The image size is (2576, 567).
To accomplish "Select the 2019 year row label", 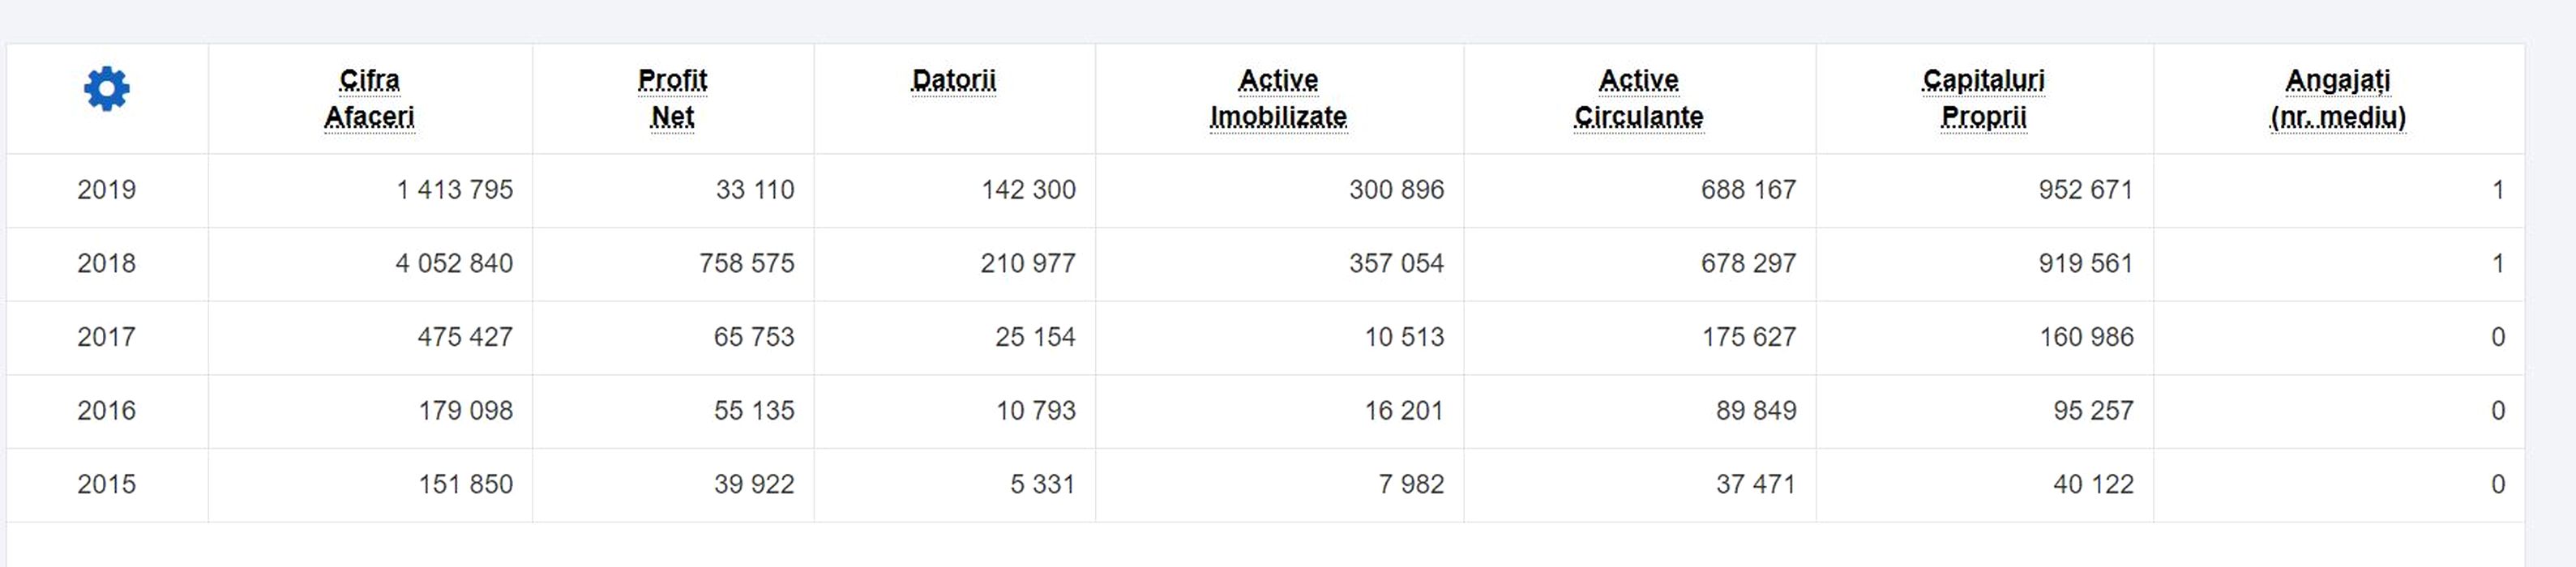I will point(106,190).
